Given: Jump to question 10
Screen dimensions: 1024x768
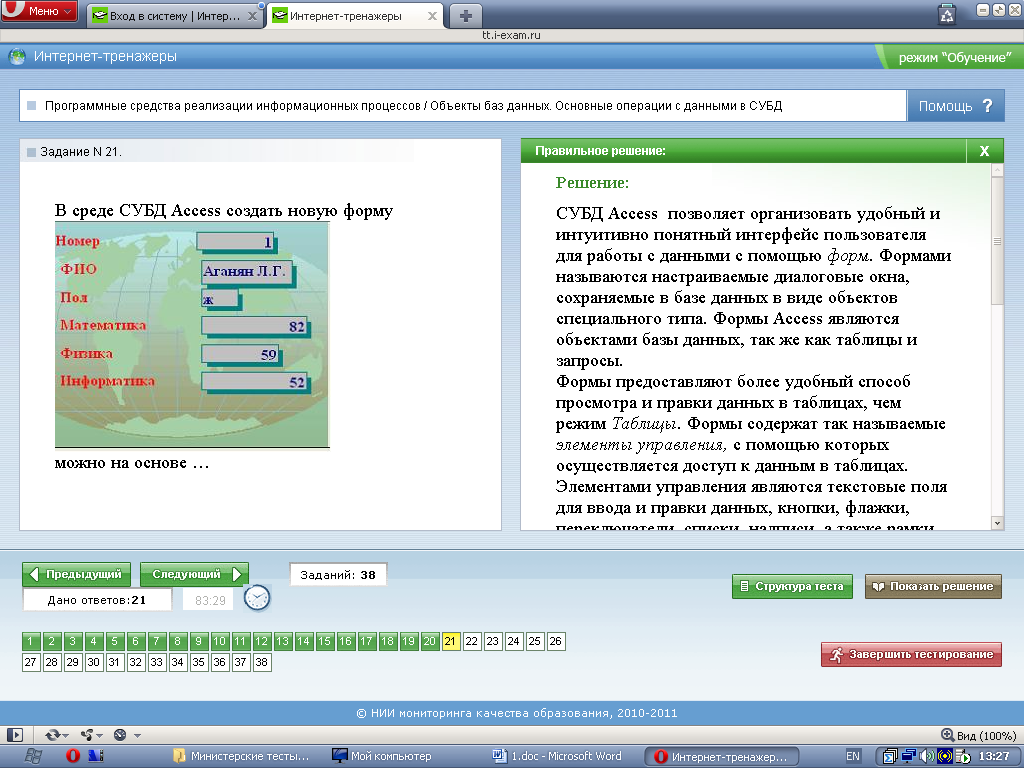Looking at the screenshot, I should coord(219,641).
